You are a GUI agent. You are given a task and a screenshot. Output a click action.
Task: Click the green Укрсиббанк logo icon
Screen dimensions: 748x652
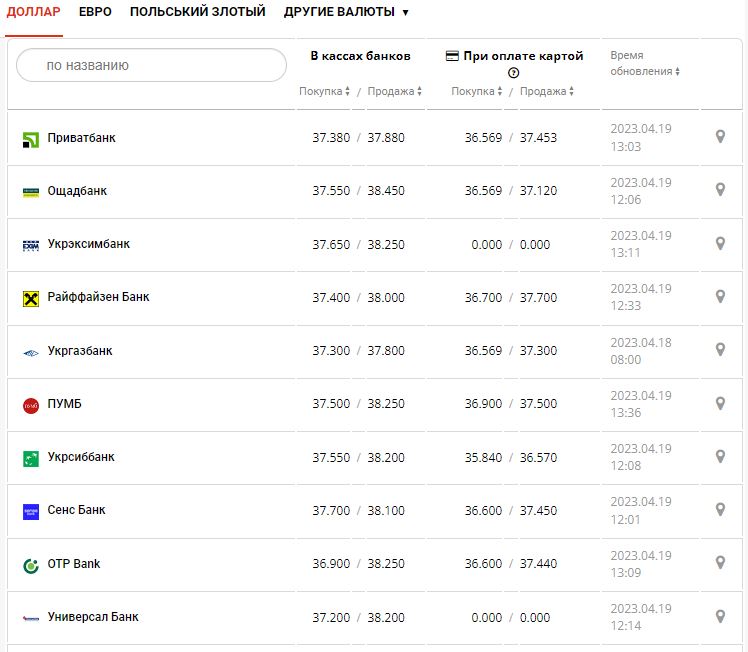(30, 458)
